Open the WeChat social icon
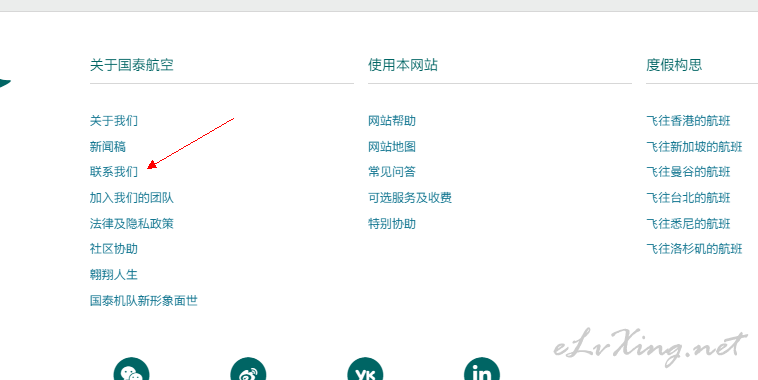Image resolution: width=758 pixels, height=380 pixels. point(131,370)
